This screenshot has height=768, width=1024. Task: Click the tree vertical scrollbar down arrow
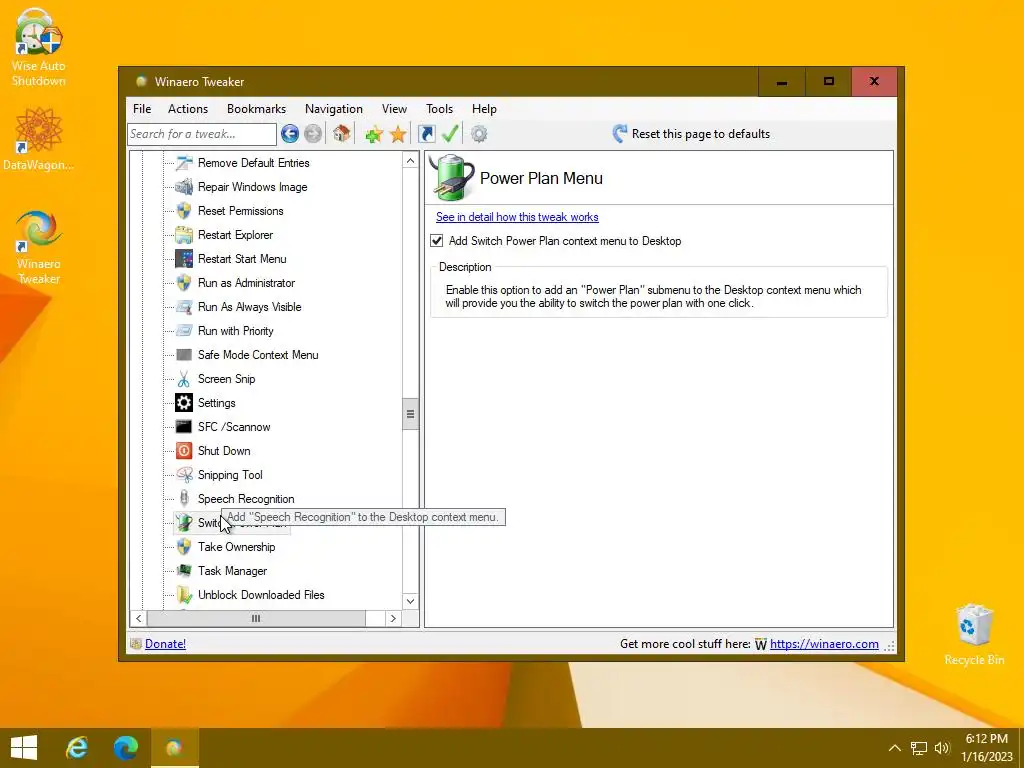point(410,601)
